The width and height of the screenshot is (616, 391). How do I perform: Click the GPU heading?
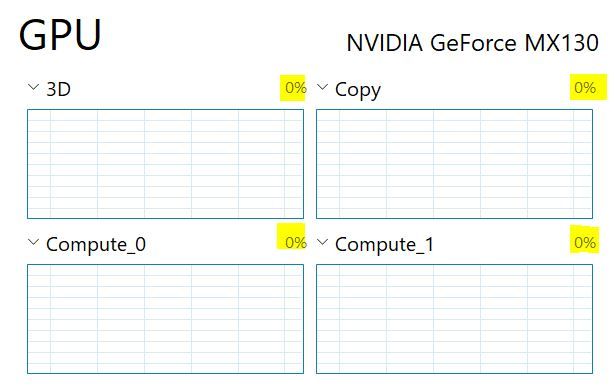60,35
